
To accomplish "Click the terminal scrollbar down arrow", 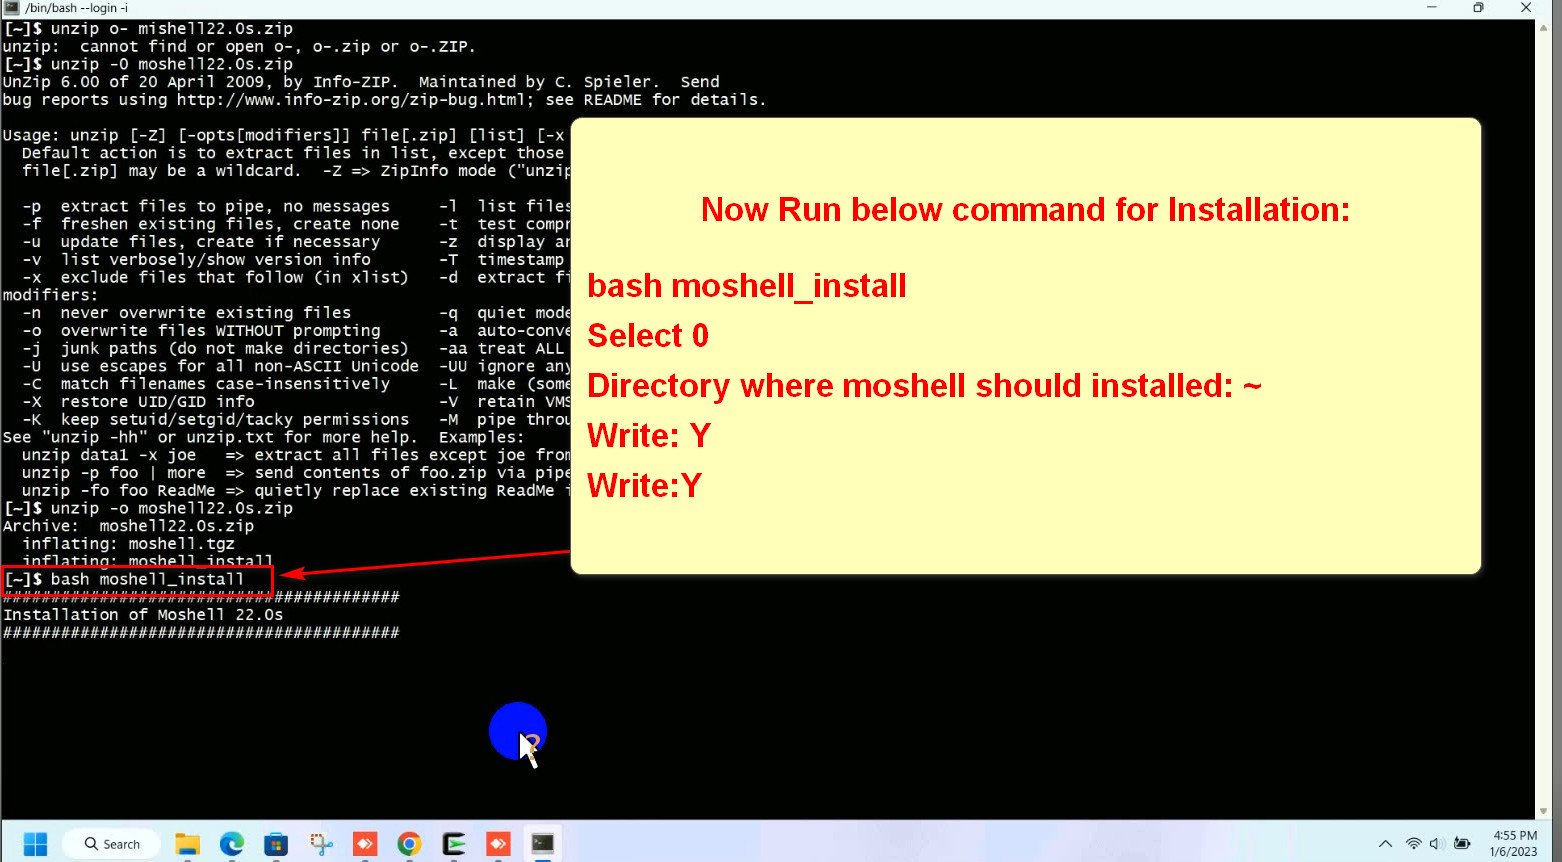I will click(1544, 811).
